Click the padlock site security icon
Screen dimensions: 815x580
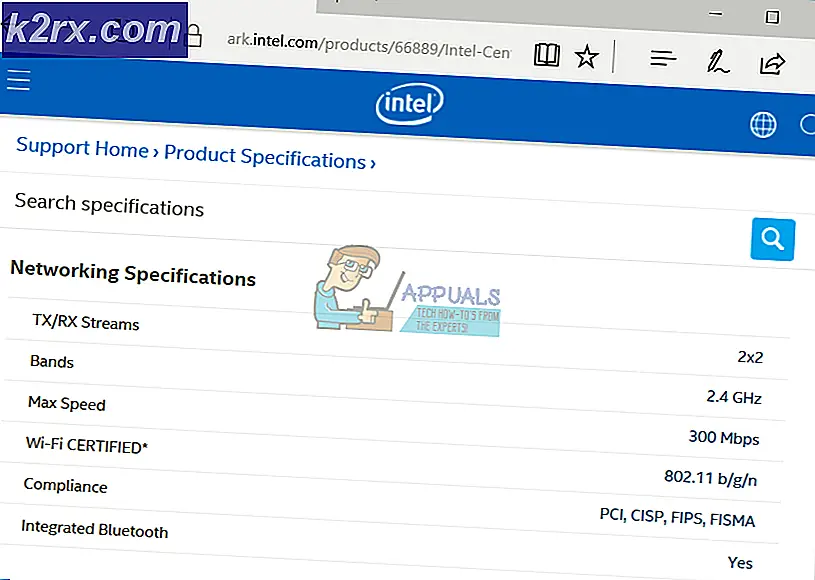pyautogui.click(x=194, y=35)
